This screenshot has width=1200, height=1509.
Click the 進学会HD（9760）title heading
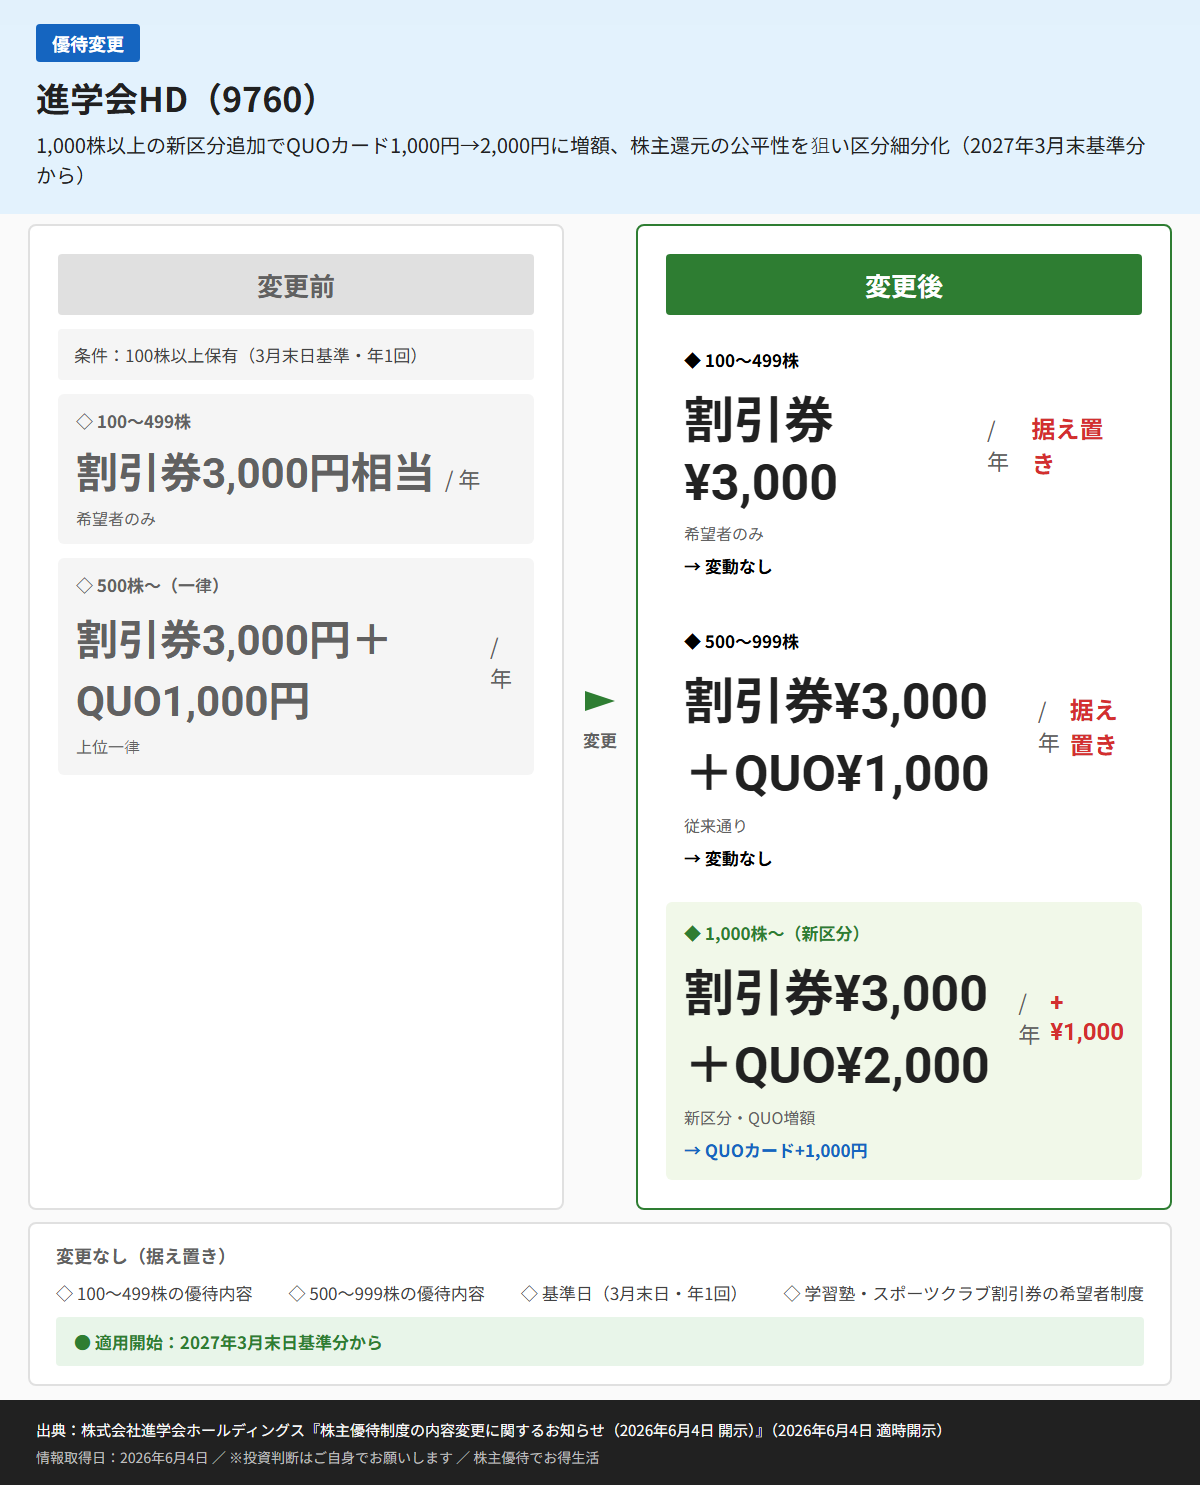180,99
